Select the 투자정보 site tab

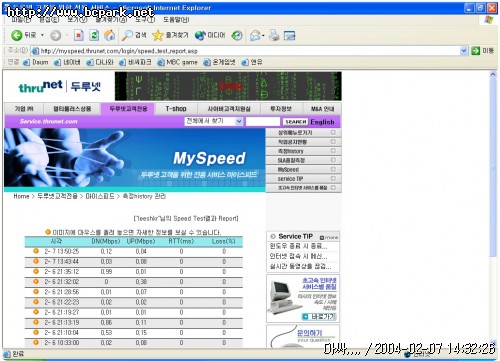click(x=281, y=109)
